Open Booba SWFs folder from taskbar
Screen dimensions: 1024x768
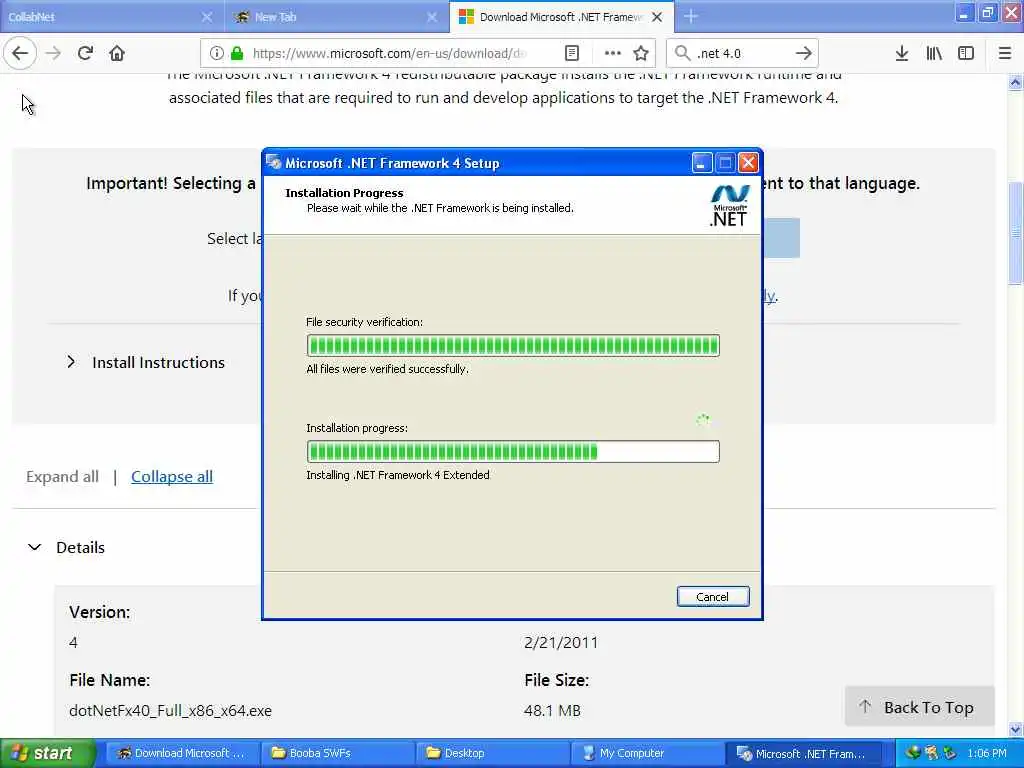pos(337,753)
